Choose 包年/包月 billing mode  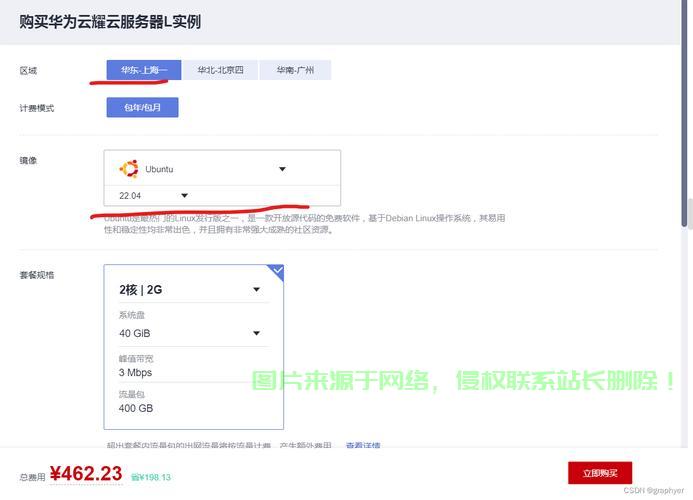142,107
